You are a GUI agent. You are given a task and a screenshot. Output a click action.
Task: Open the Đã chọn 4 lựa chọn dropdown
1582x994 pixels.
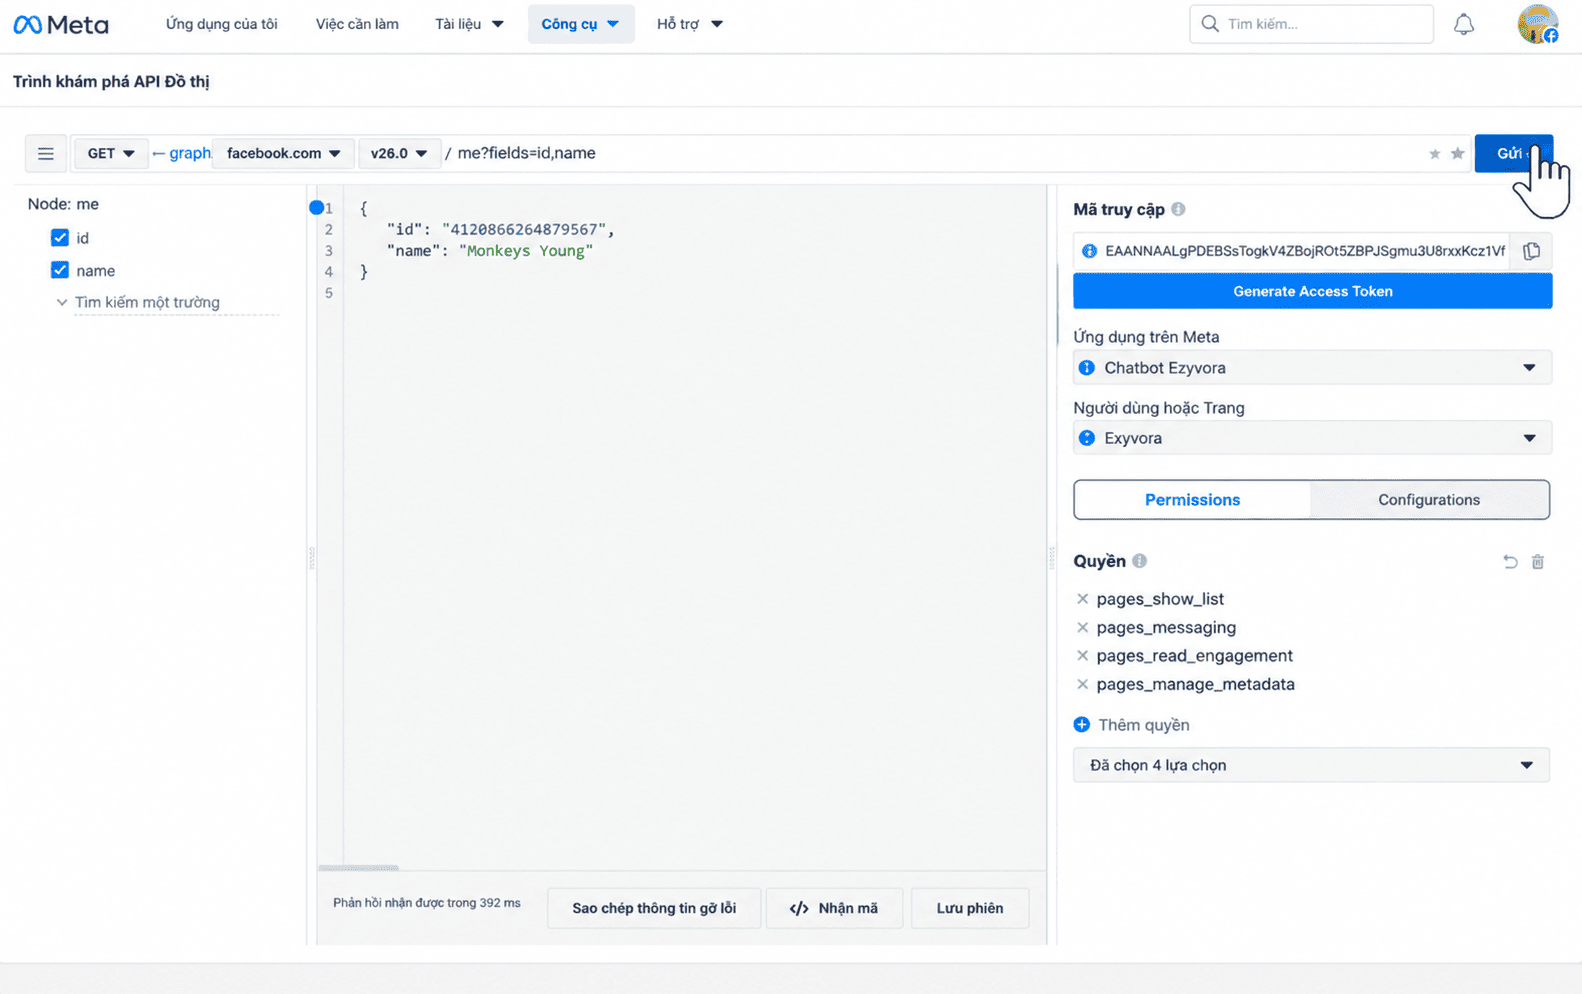pyautogui.click(x=1311, y=765)
